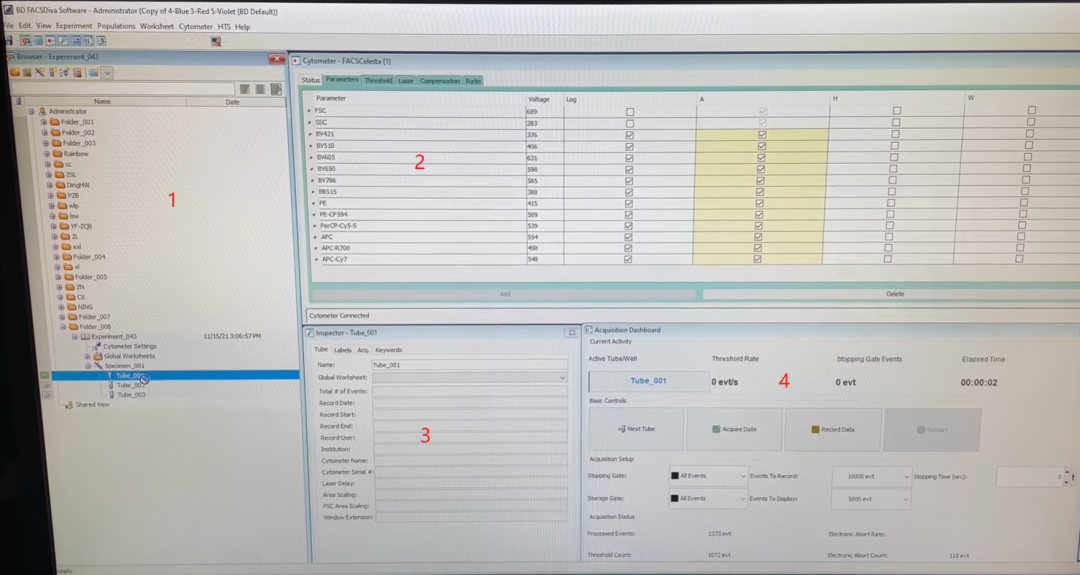Click the Next Tube button
The width and height of the screenshot is (1080, 575).
[x=636, y=429]
